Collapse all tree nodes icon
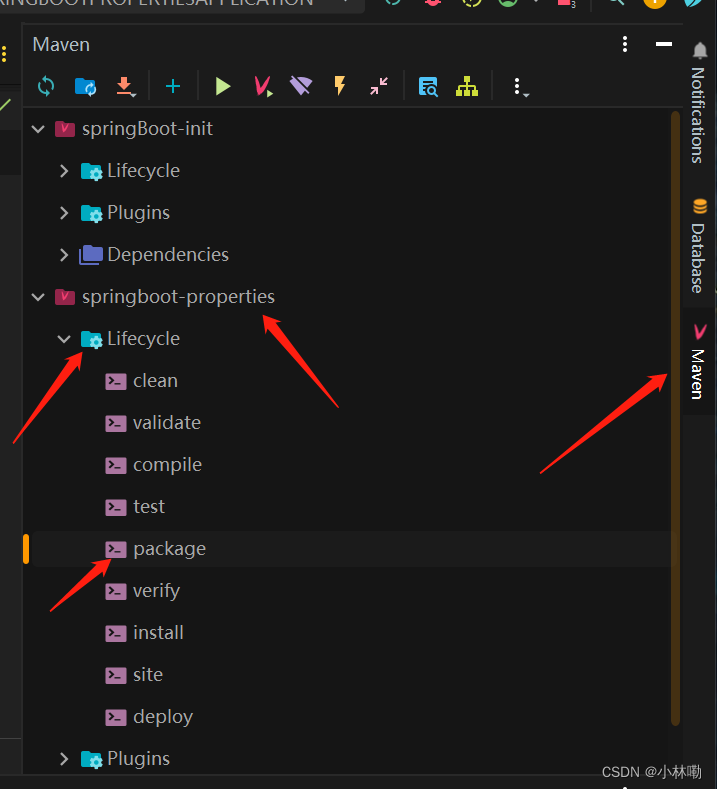This screenshot has height=789, width=717. click(379, 86)
